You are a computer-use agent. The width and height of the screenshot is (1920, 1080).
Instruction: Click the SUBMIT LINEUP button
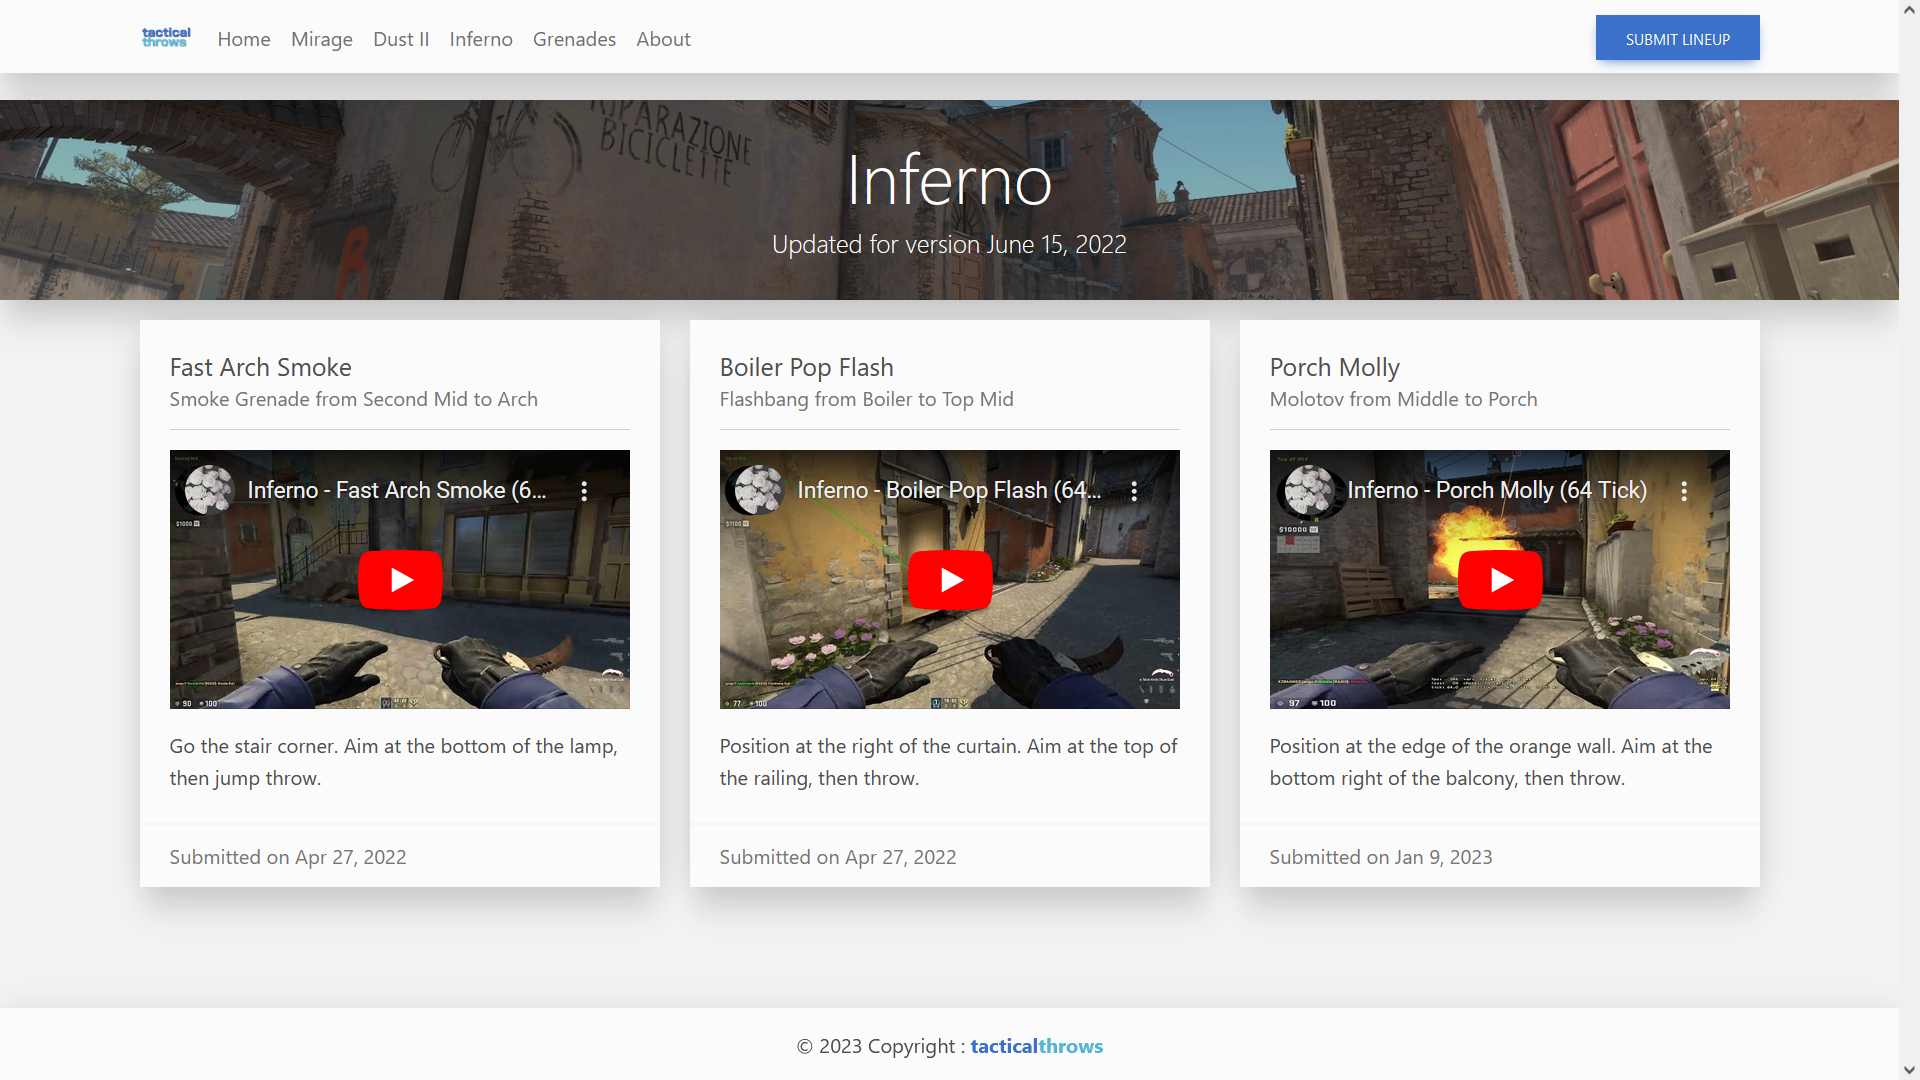tap(1677, 38)
